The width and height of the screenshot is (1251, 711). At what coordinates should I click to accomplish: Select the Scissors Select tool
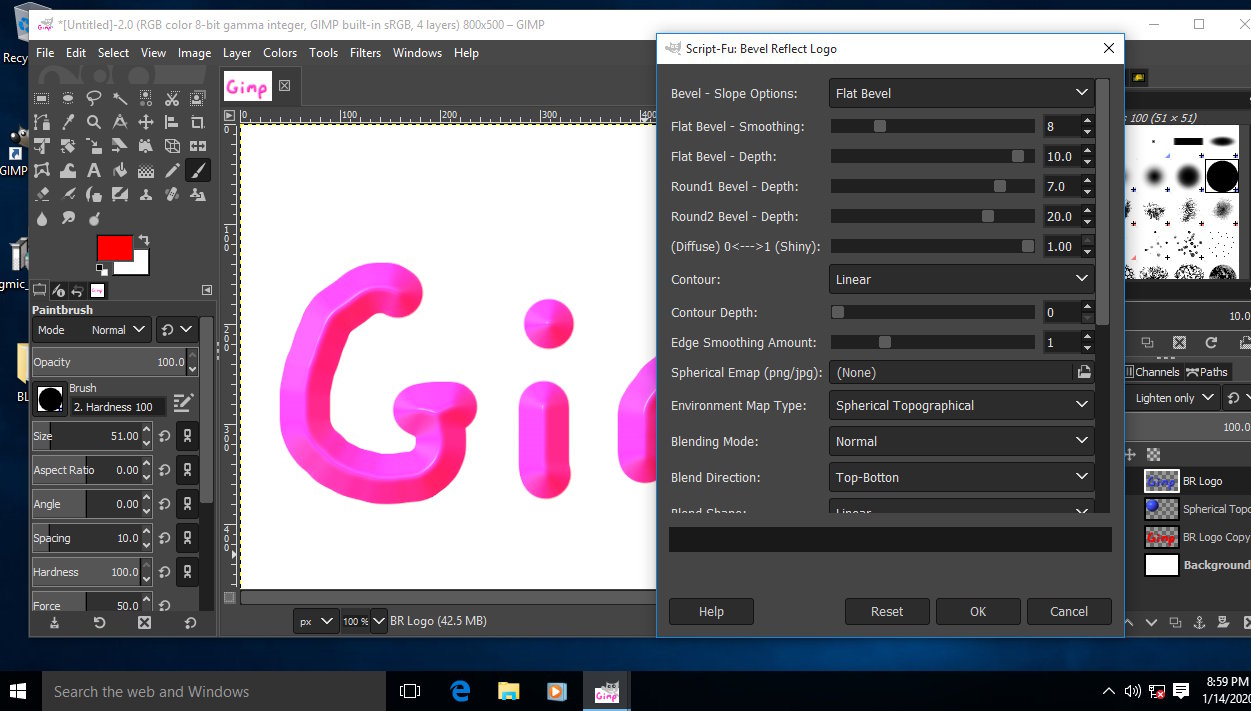pyautogui.click(x=172, y=98)
